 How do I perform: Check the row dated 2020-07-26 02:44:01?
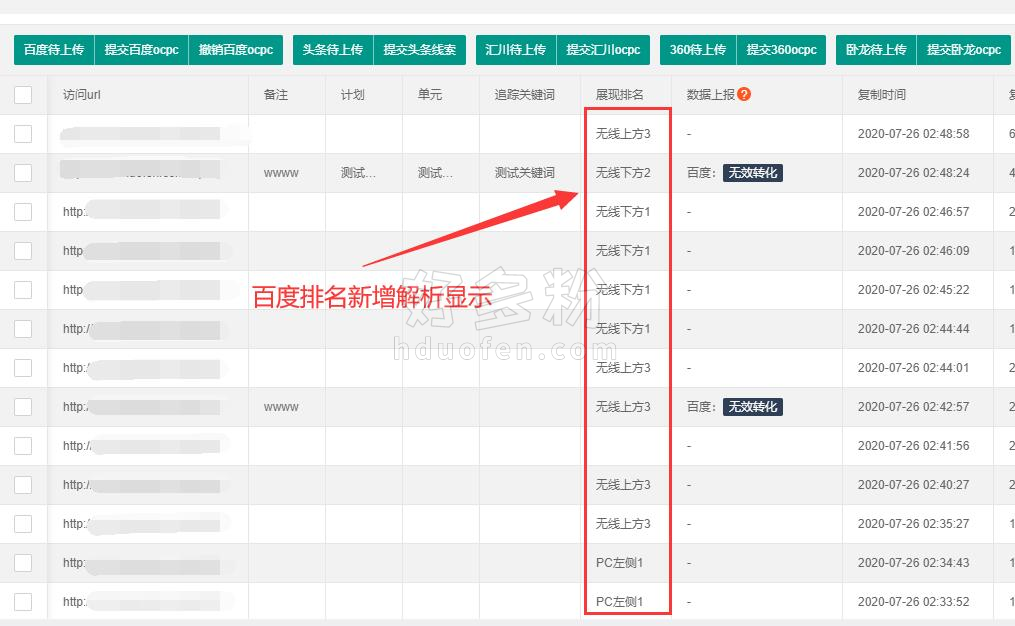tap(23, 368)
